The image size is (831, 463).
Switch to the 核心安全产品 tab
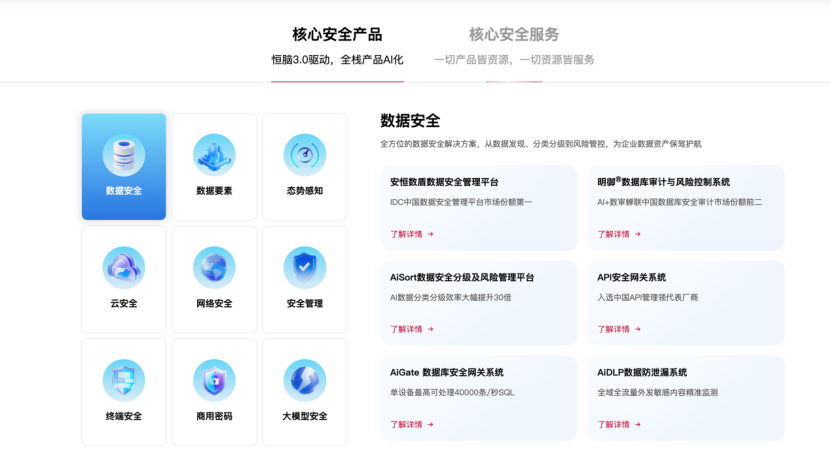pos(337,35)
